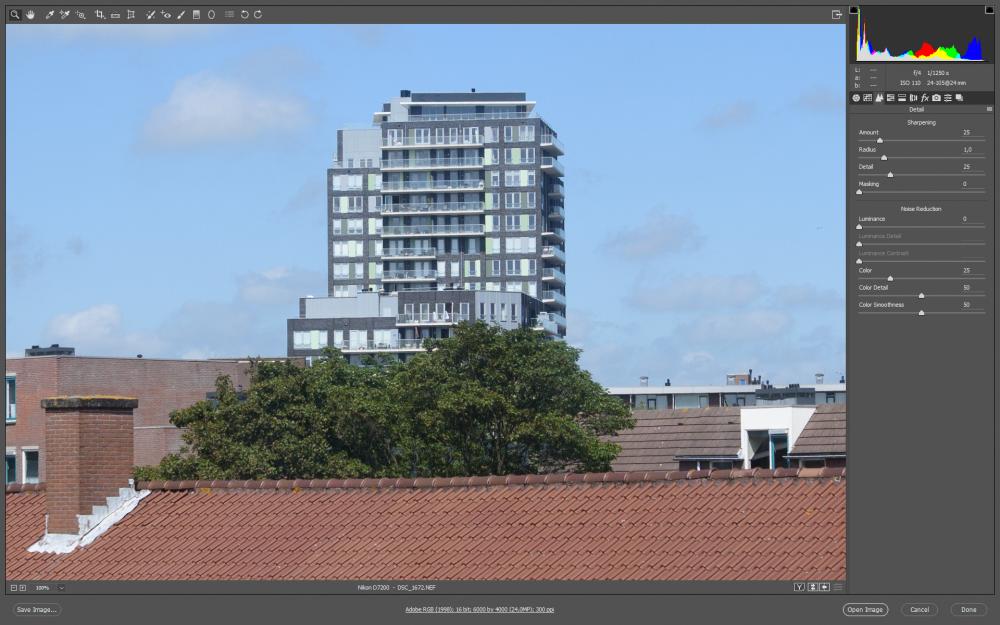Activate the Transform tool

(131, 14)
